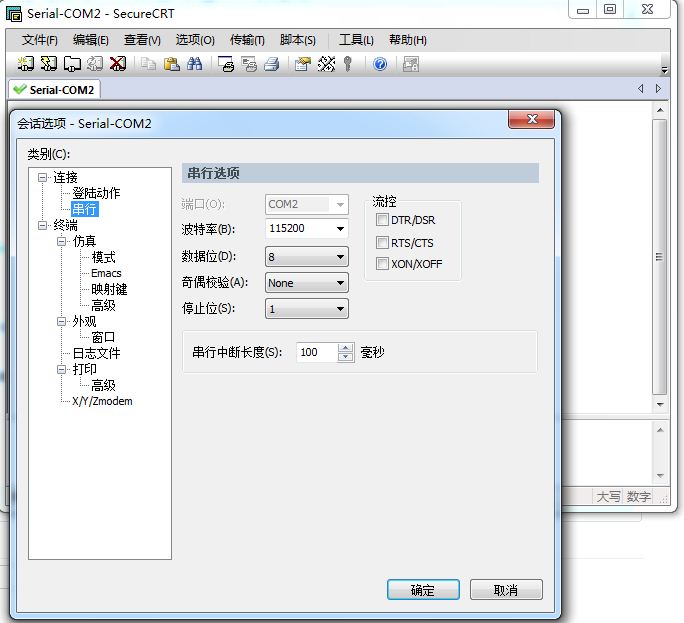Click the Print Screen icon
The image size is (684, 623).
pos(226,64)
